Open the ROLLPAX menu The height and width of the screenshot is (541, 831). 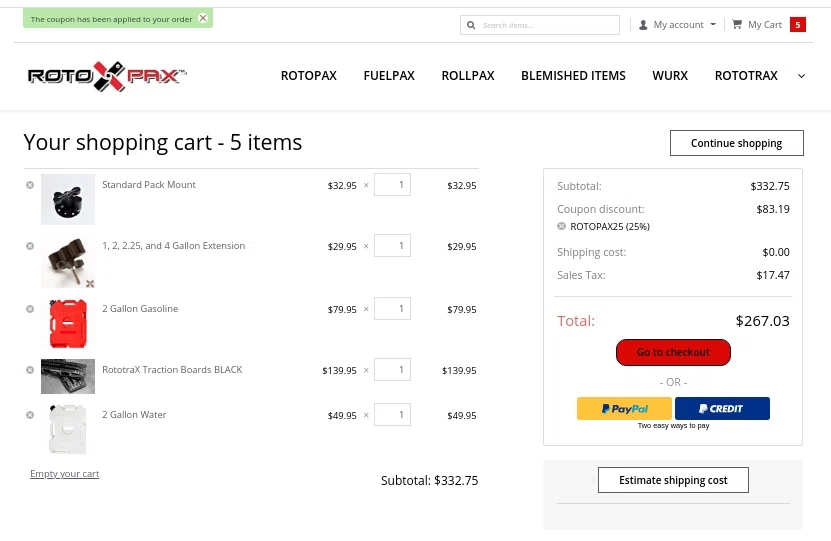click(468, 76)
